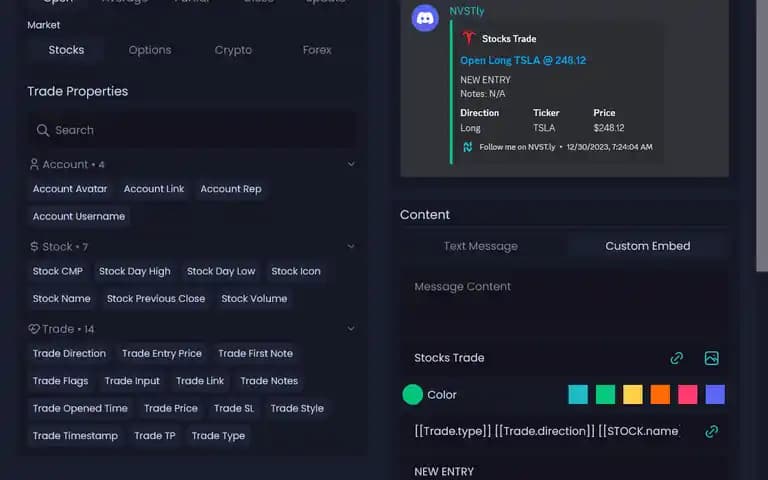Insert the Stock Volume property
Viewport: 768px width, 480px height.
pos(254,299)
